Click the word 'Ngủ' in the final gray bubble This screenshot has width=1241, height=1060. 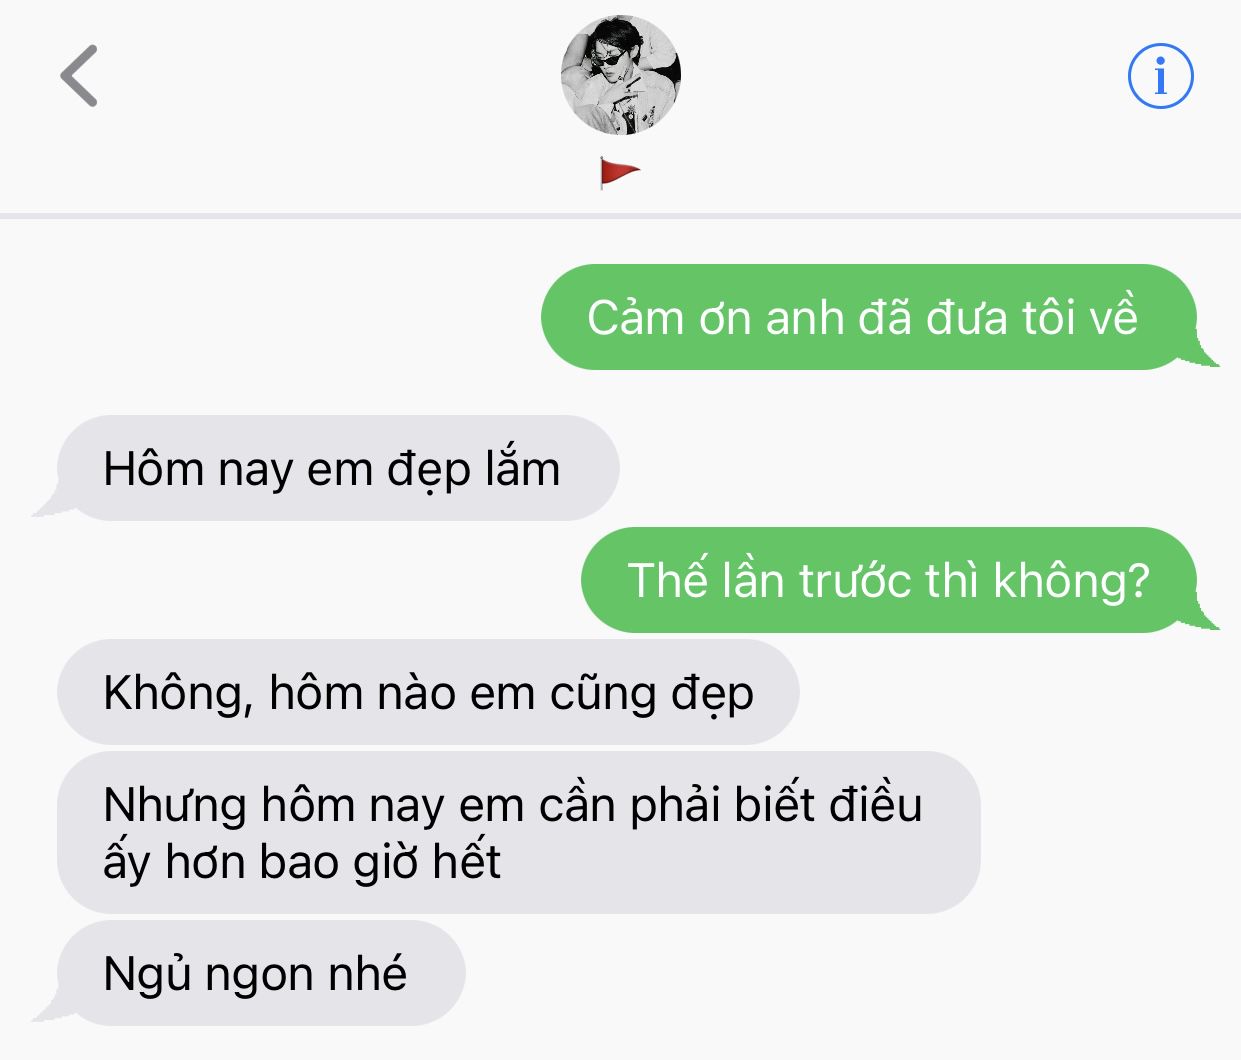tap(147, 974)
